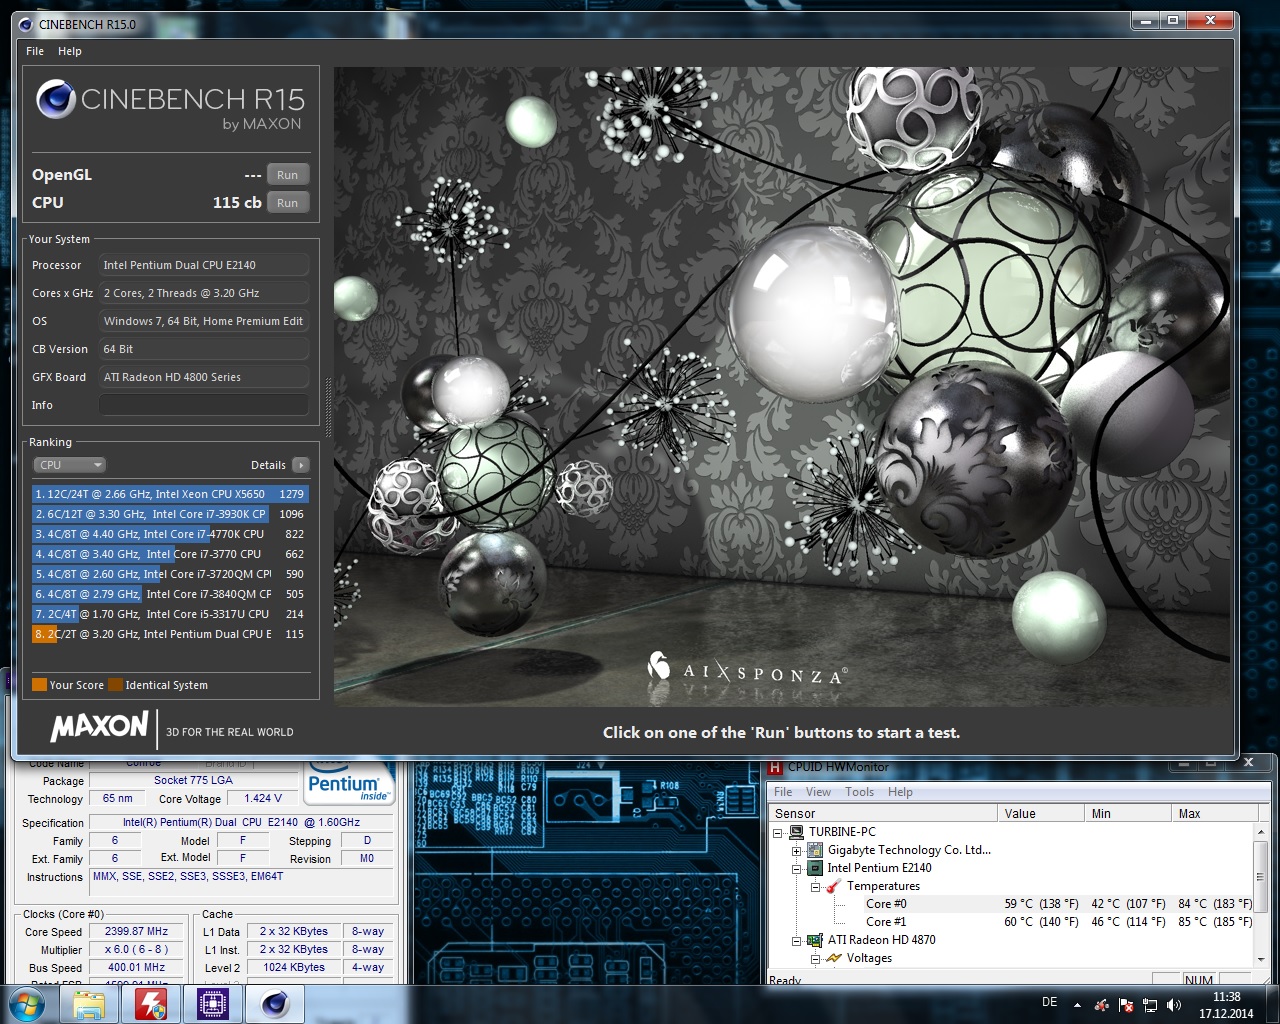Click the Gigabyte motherboard icon
The width and height of the screenshot is (1280, 1024).
pyautogui.click(x=815, y=850)
